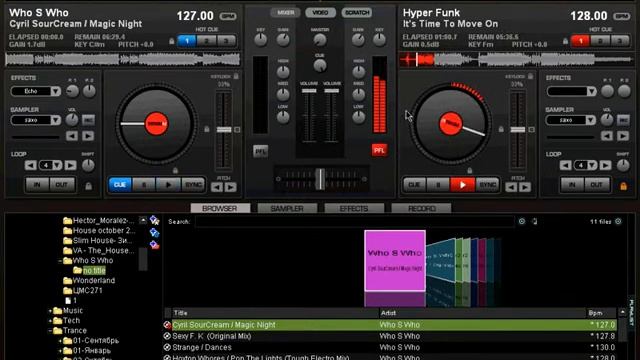Halve the left deck loop length arrow
The height and width of the screenshot is (360, 640).
[x=30, y=165]
